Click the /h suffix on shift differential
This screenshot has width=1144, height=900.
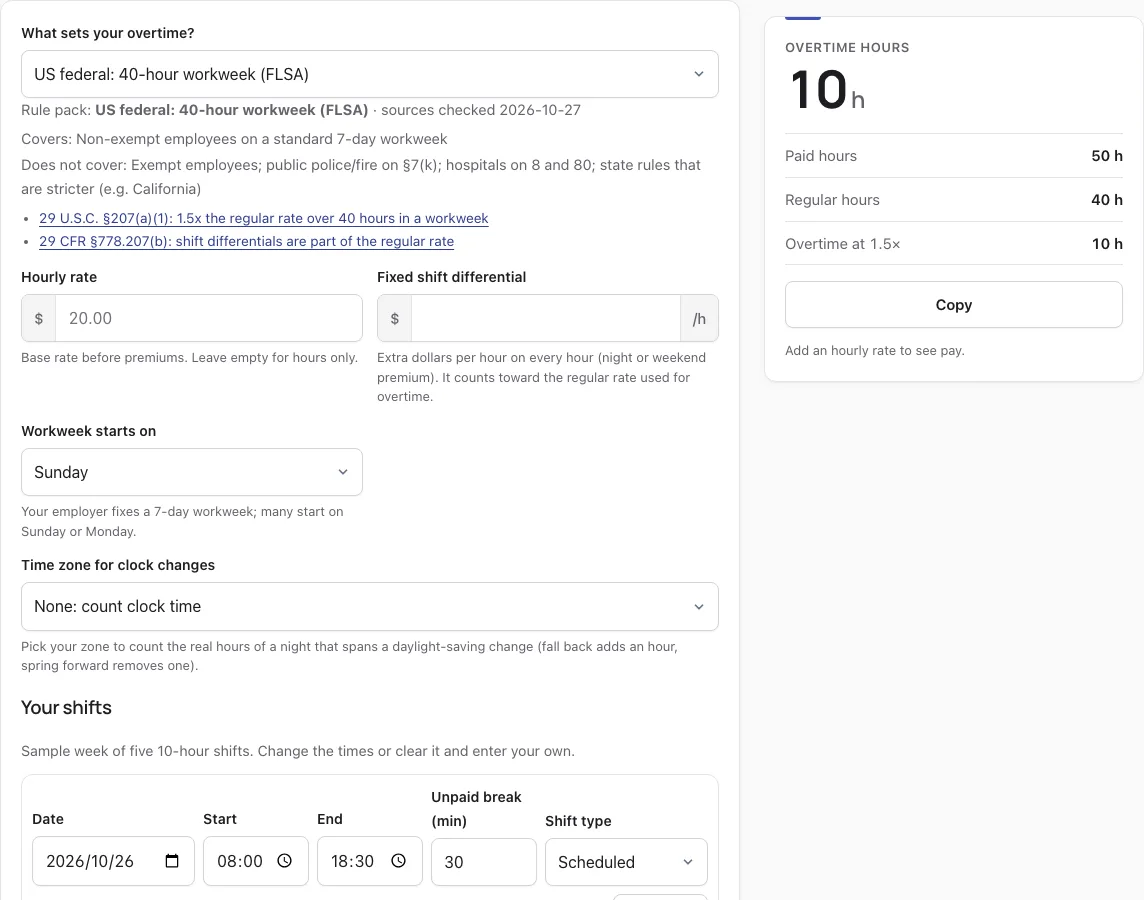click(x=699, y=318)
